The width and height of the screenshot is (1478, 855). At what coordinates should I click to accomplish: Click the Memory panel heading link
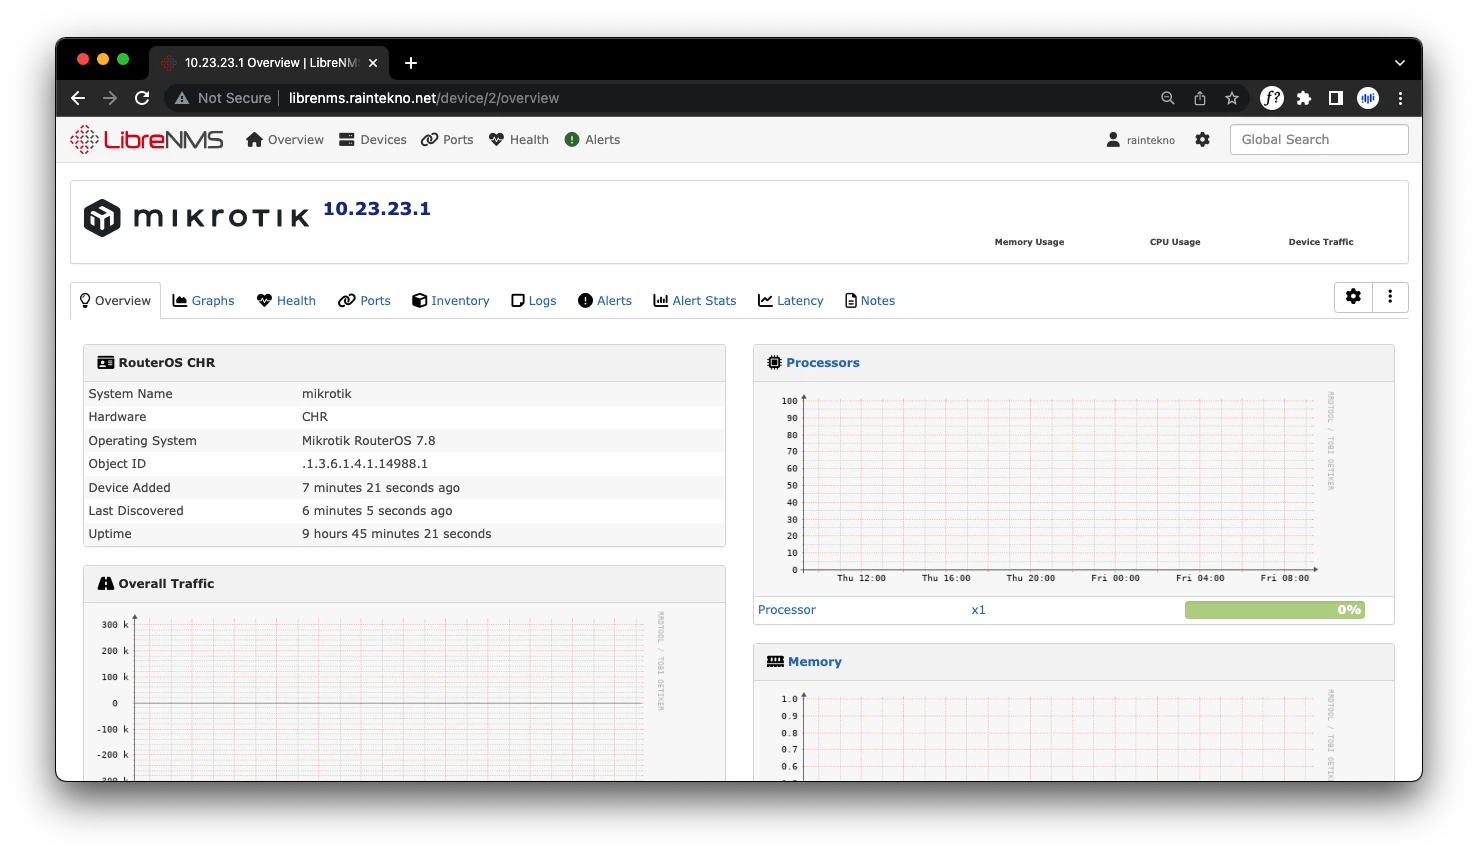[814, 662]
